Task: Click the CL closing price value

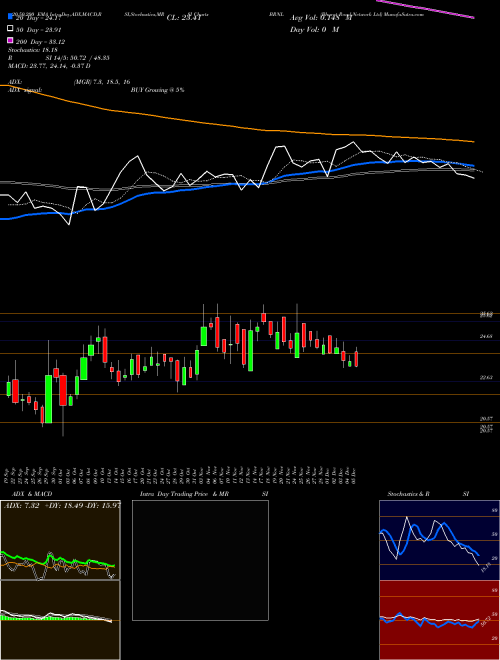Action: pyautogui.click(x=184, y=18)
